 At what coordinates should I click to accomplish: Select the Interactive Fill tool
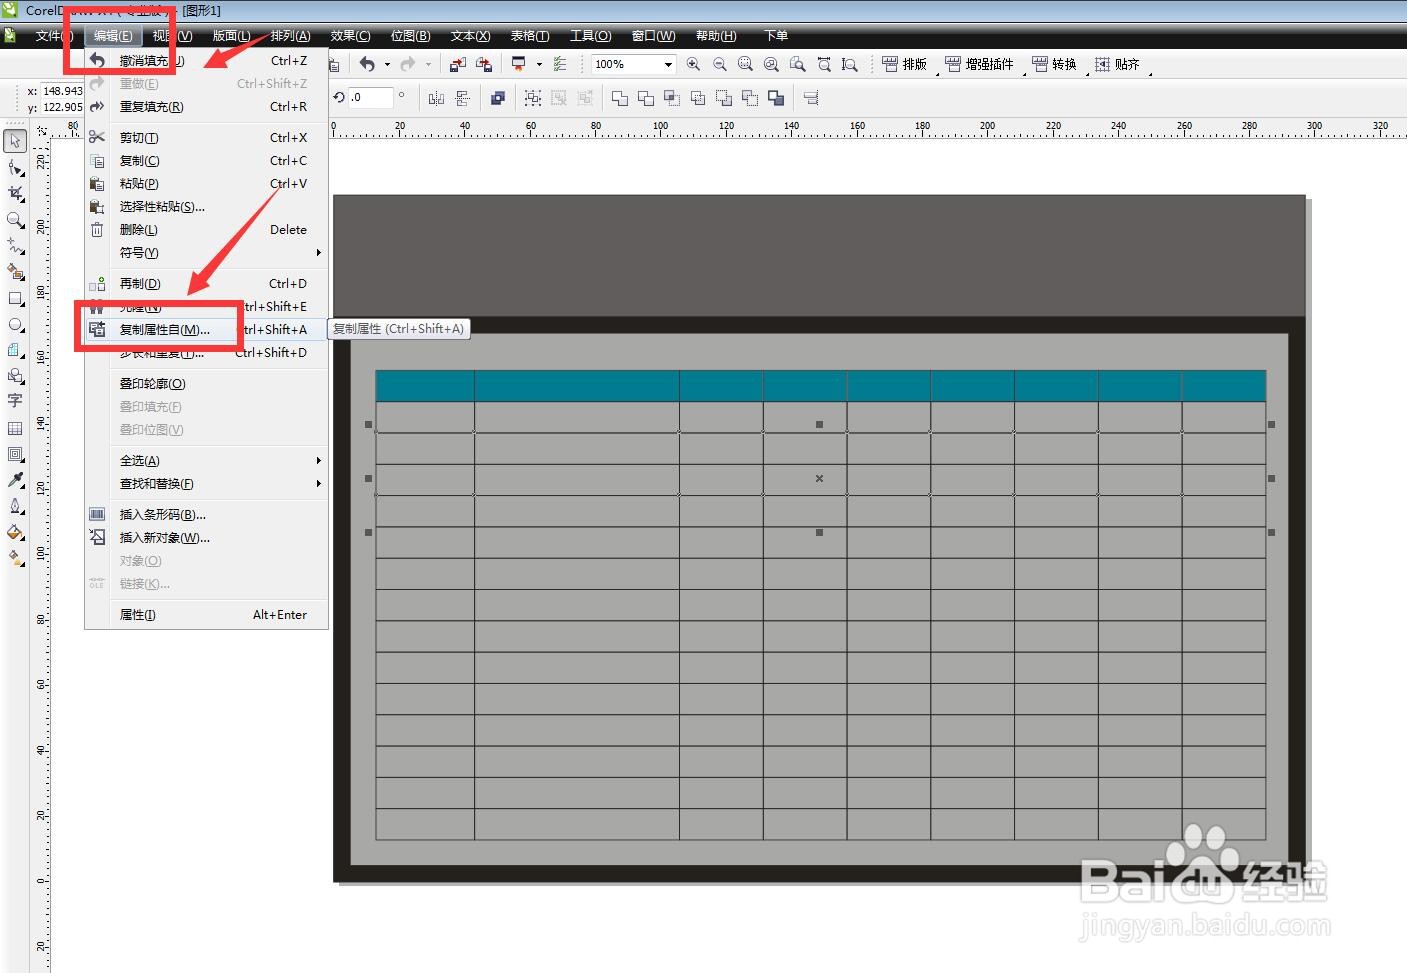tap(15, 558)
